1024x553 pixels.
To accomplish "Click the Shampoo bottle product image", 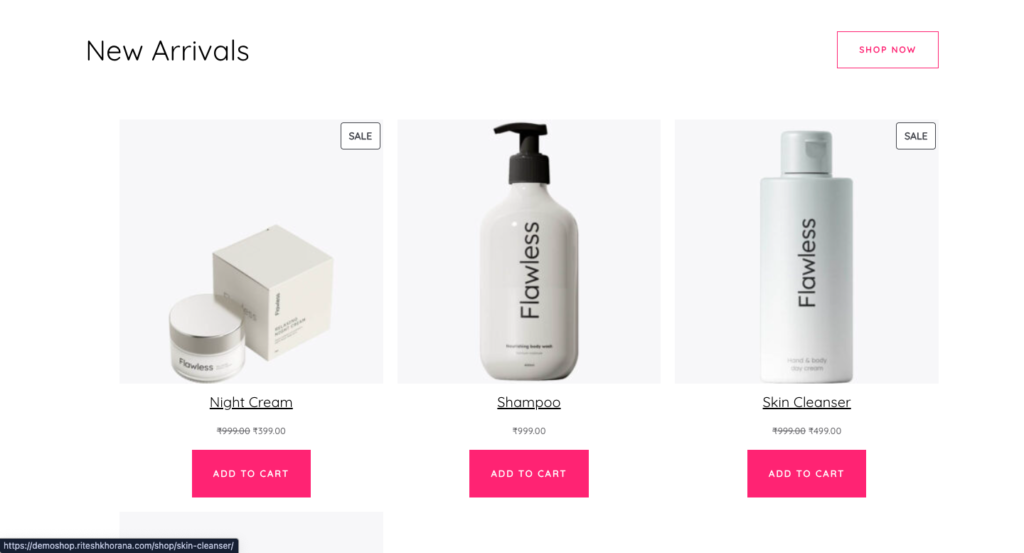I will click(x=528, y=251).
